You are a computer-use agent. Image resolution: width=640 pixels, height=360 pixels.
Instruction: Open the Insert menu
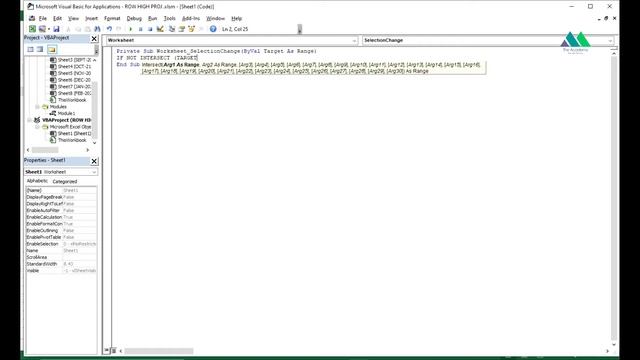point(91,18)
